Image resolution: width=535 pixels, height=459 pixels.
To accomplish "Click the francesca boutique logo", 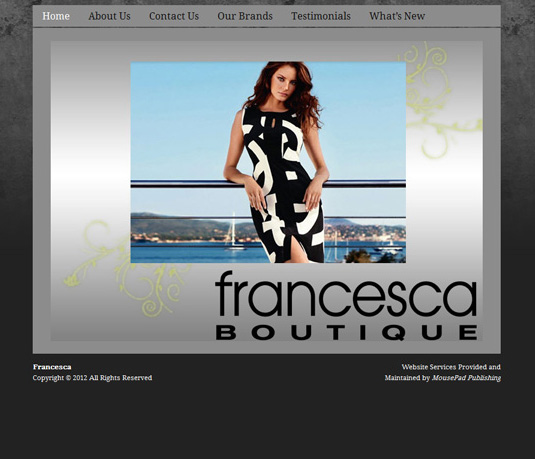I will [x=346, y=305].
